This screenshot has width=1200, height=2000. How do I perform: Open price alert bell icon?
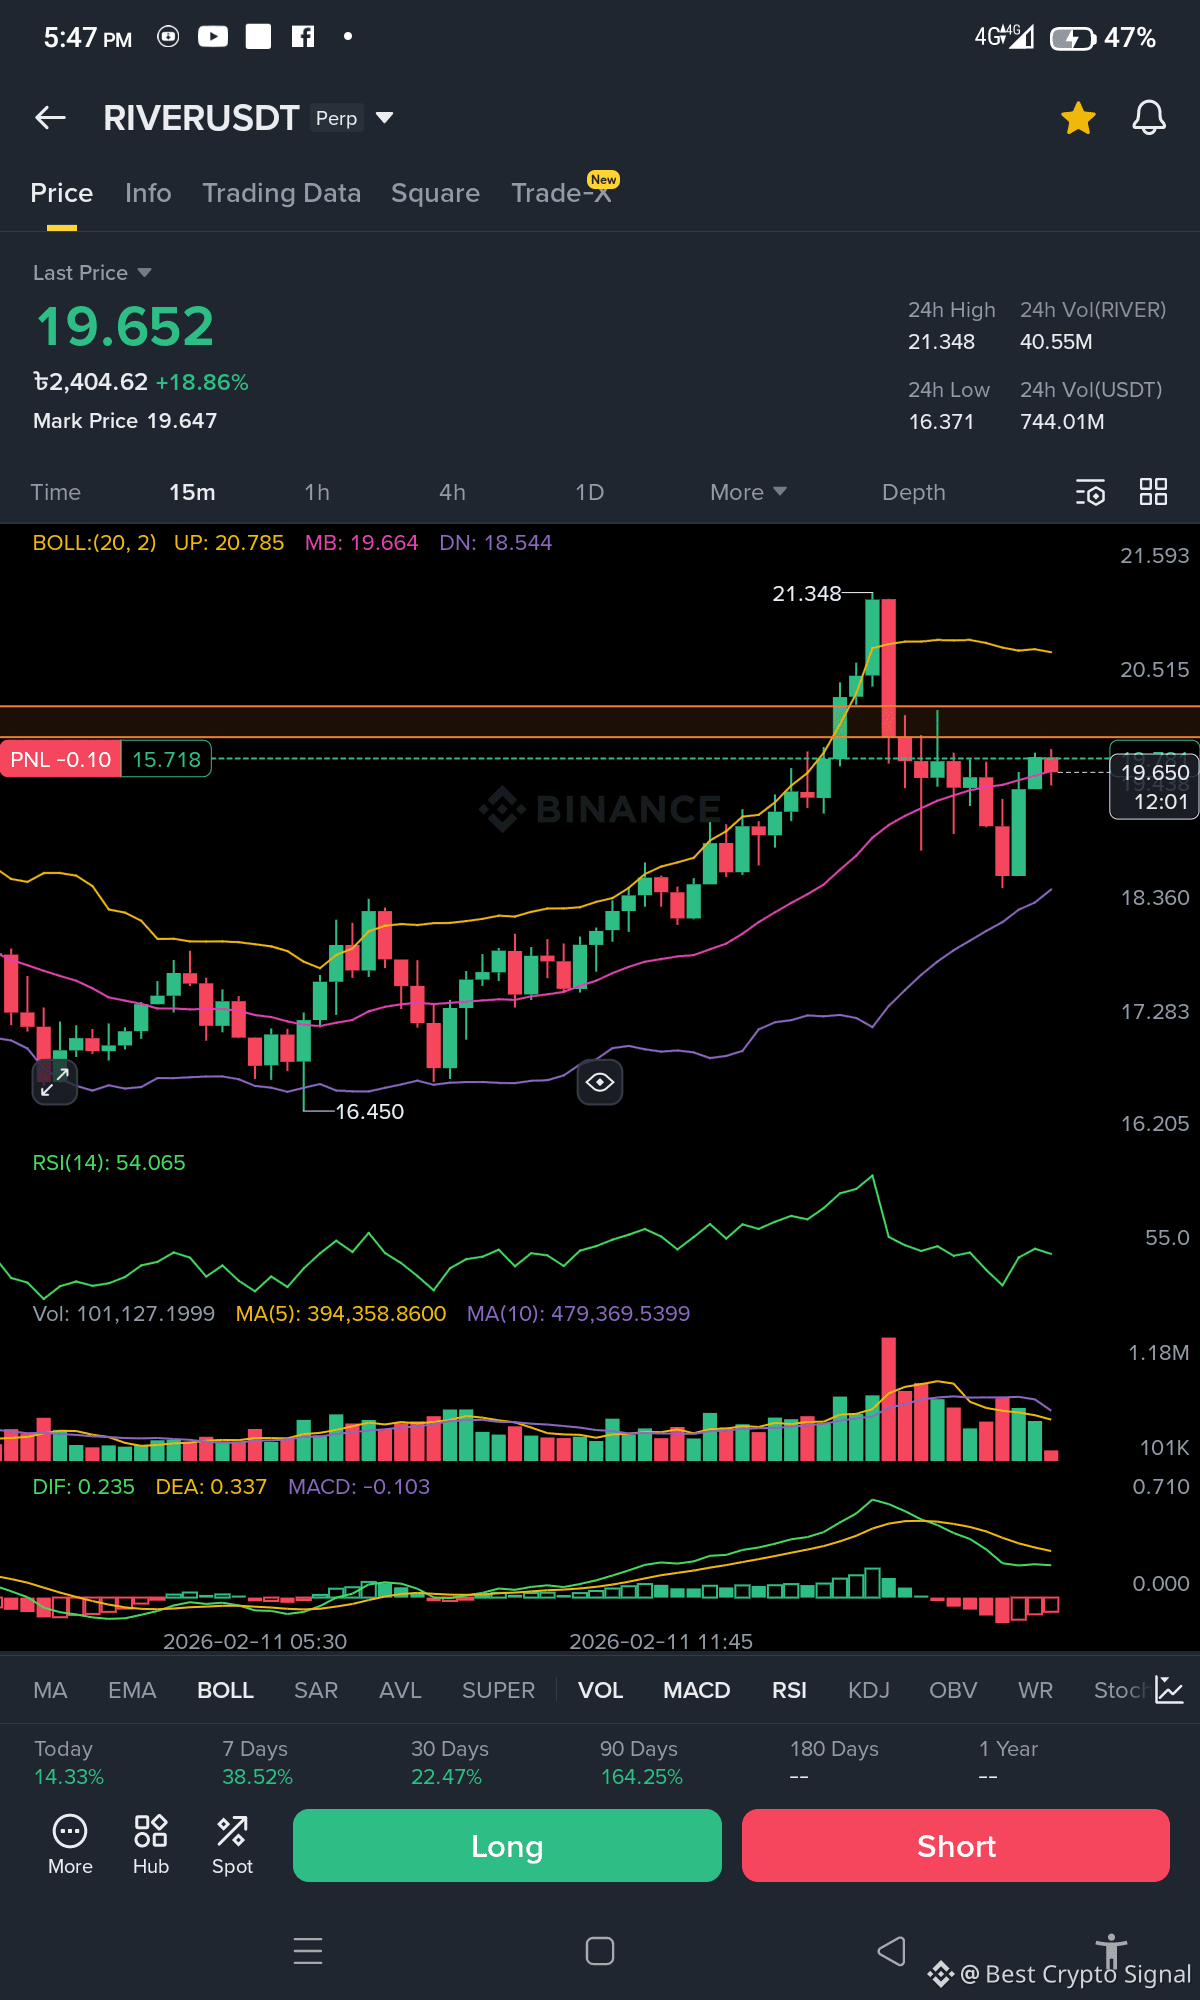click(1149, 118)
